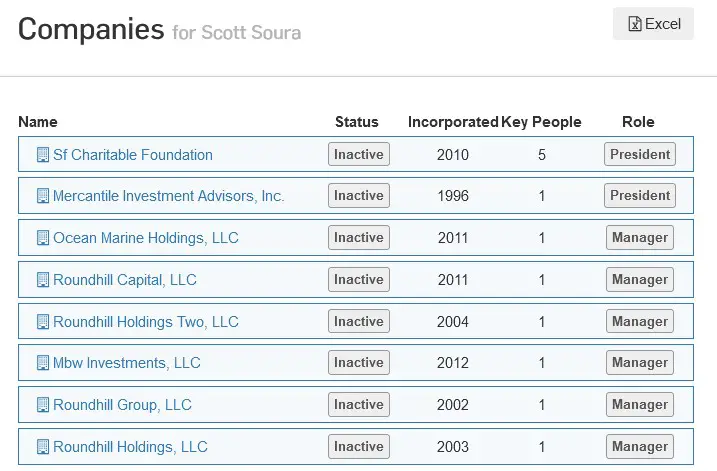Open Roundhill Group, LLC link
The height and width of the screenshot is (471, 717).
(122, 405)
